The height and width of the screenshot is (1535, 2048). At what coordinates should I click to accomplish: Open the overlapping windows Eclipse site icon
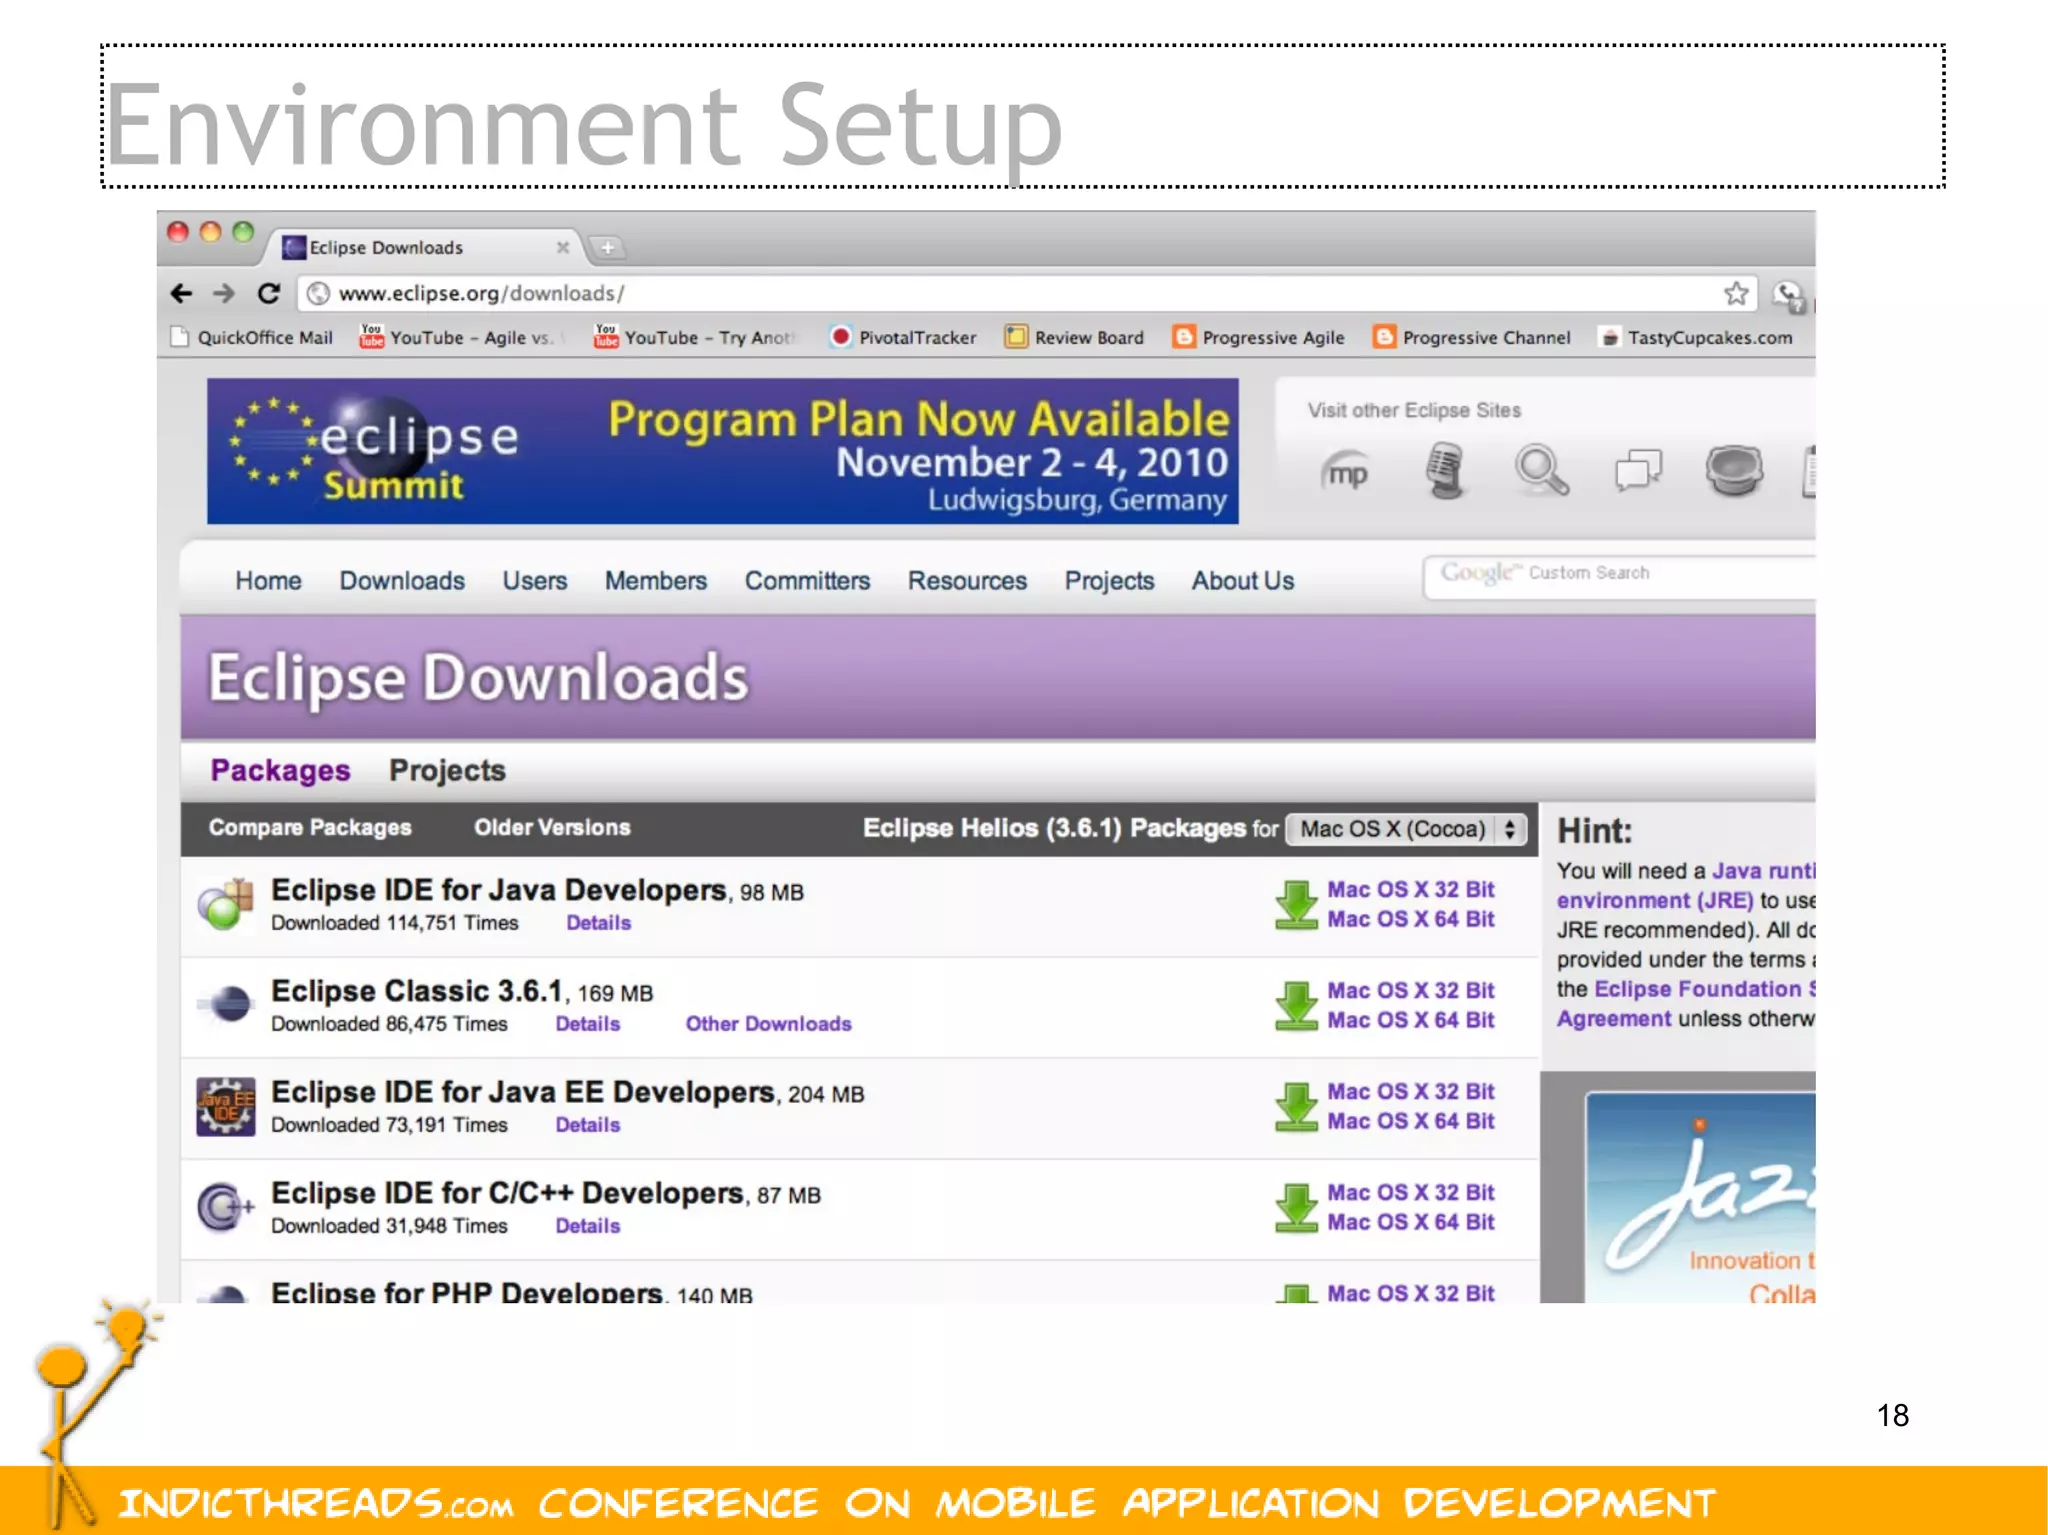1638,470
